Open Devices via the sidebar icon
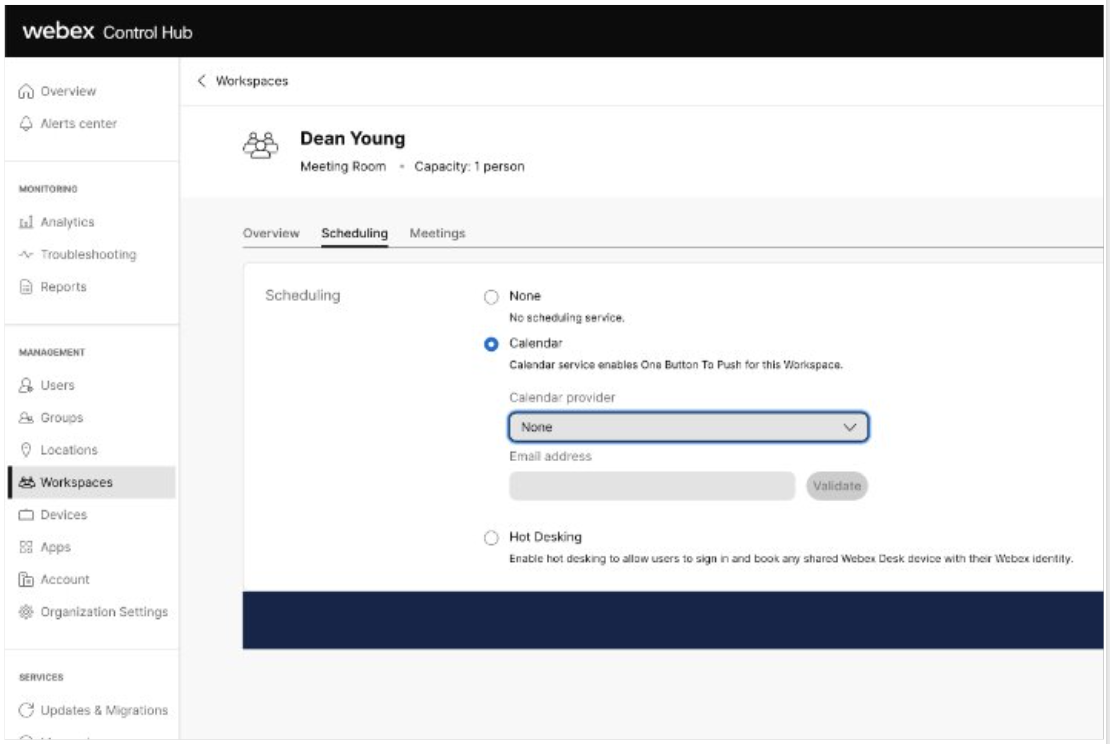The height and width of the screenshot is (744, 1110). tap(26, 515)
